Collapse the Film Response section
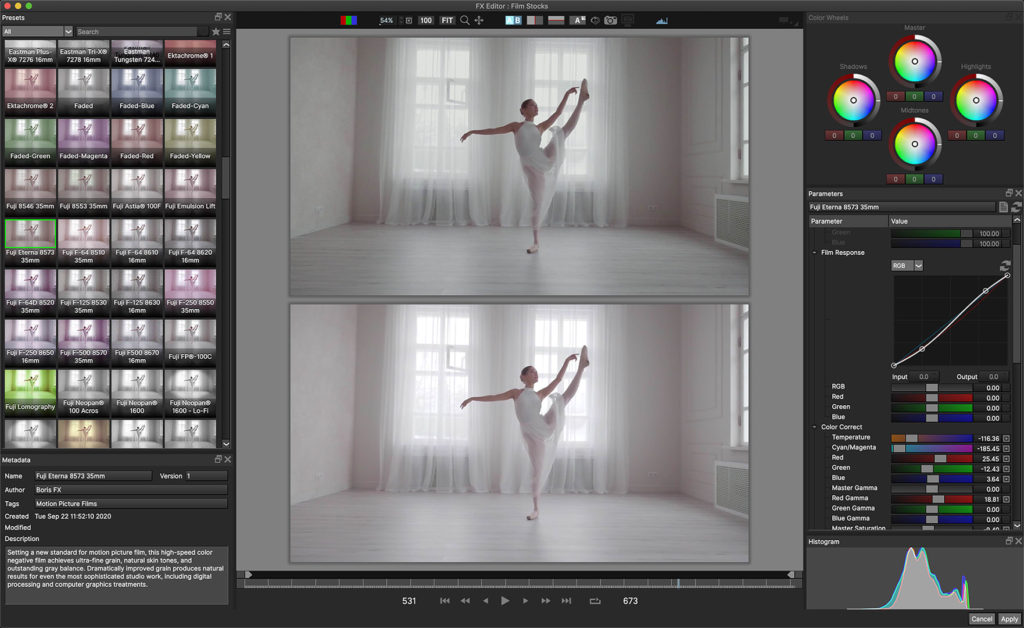1024x628 pixels. click(x=814, y=253)
